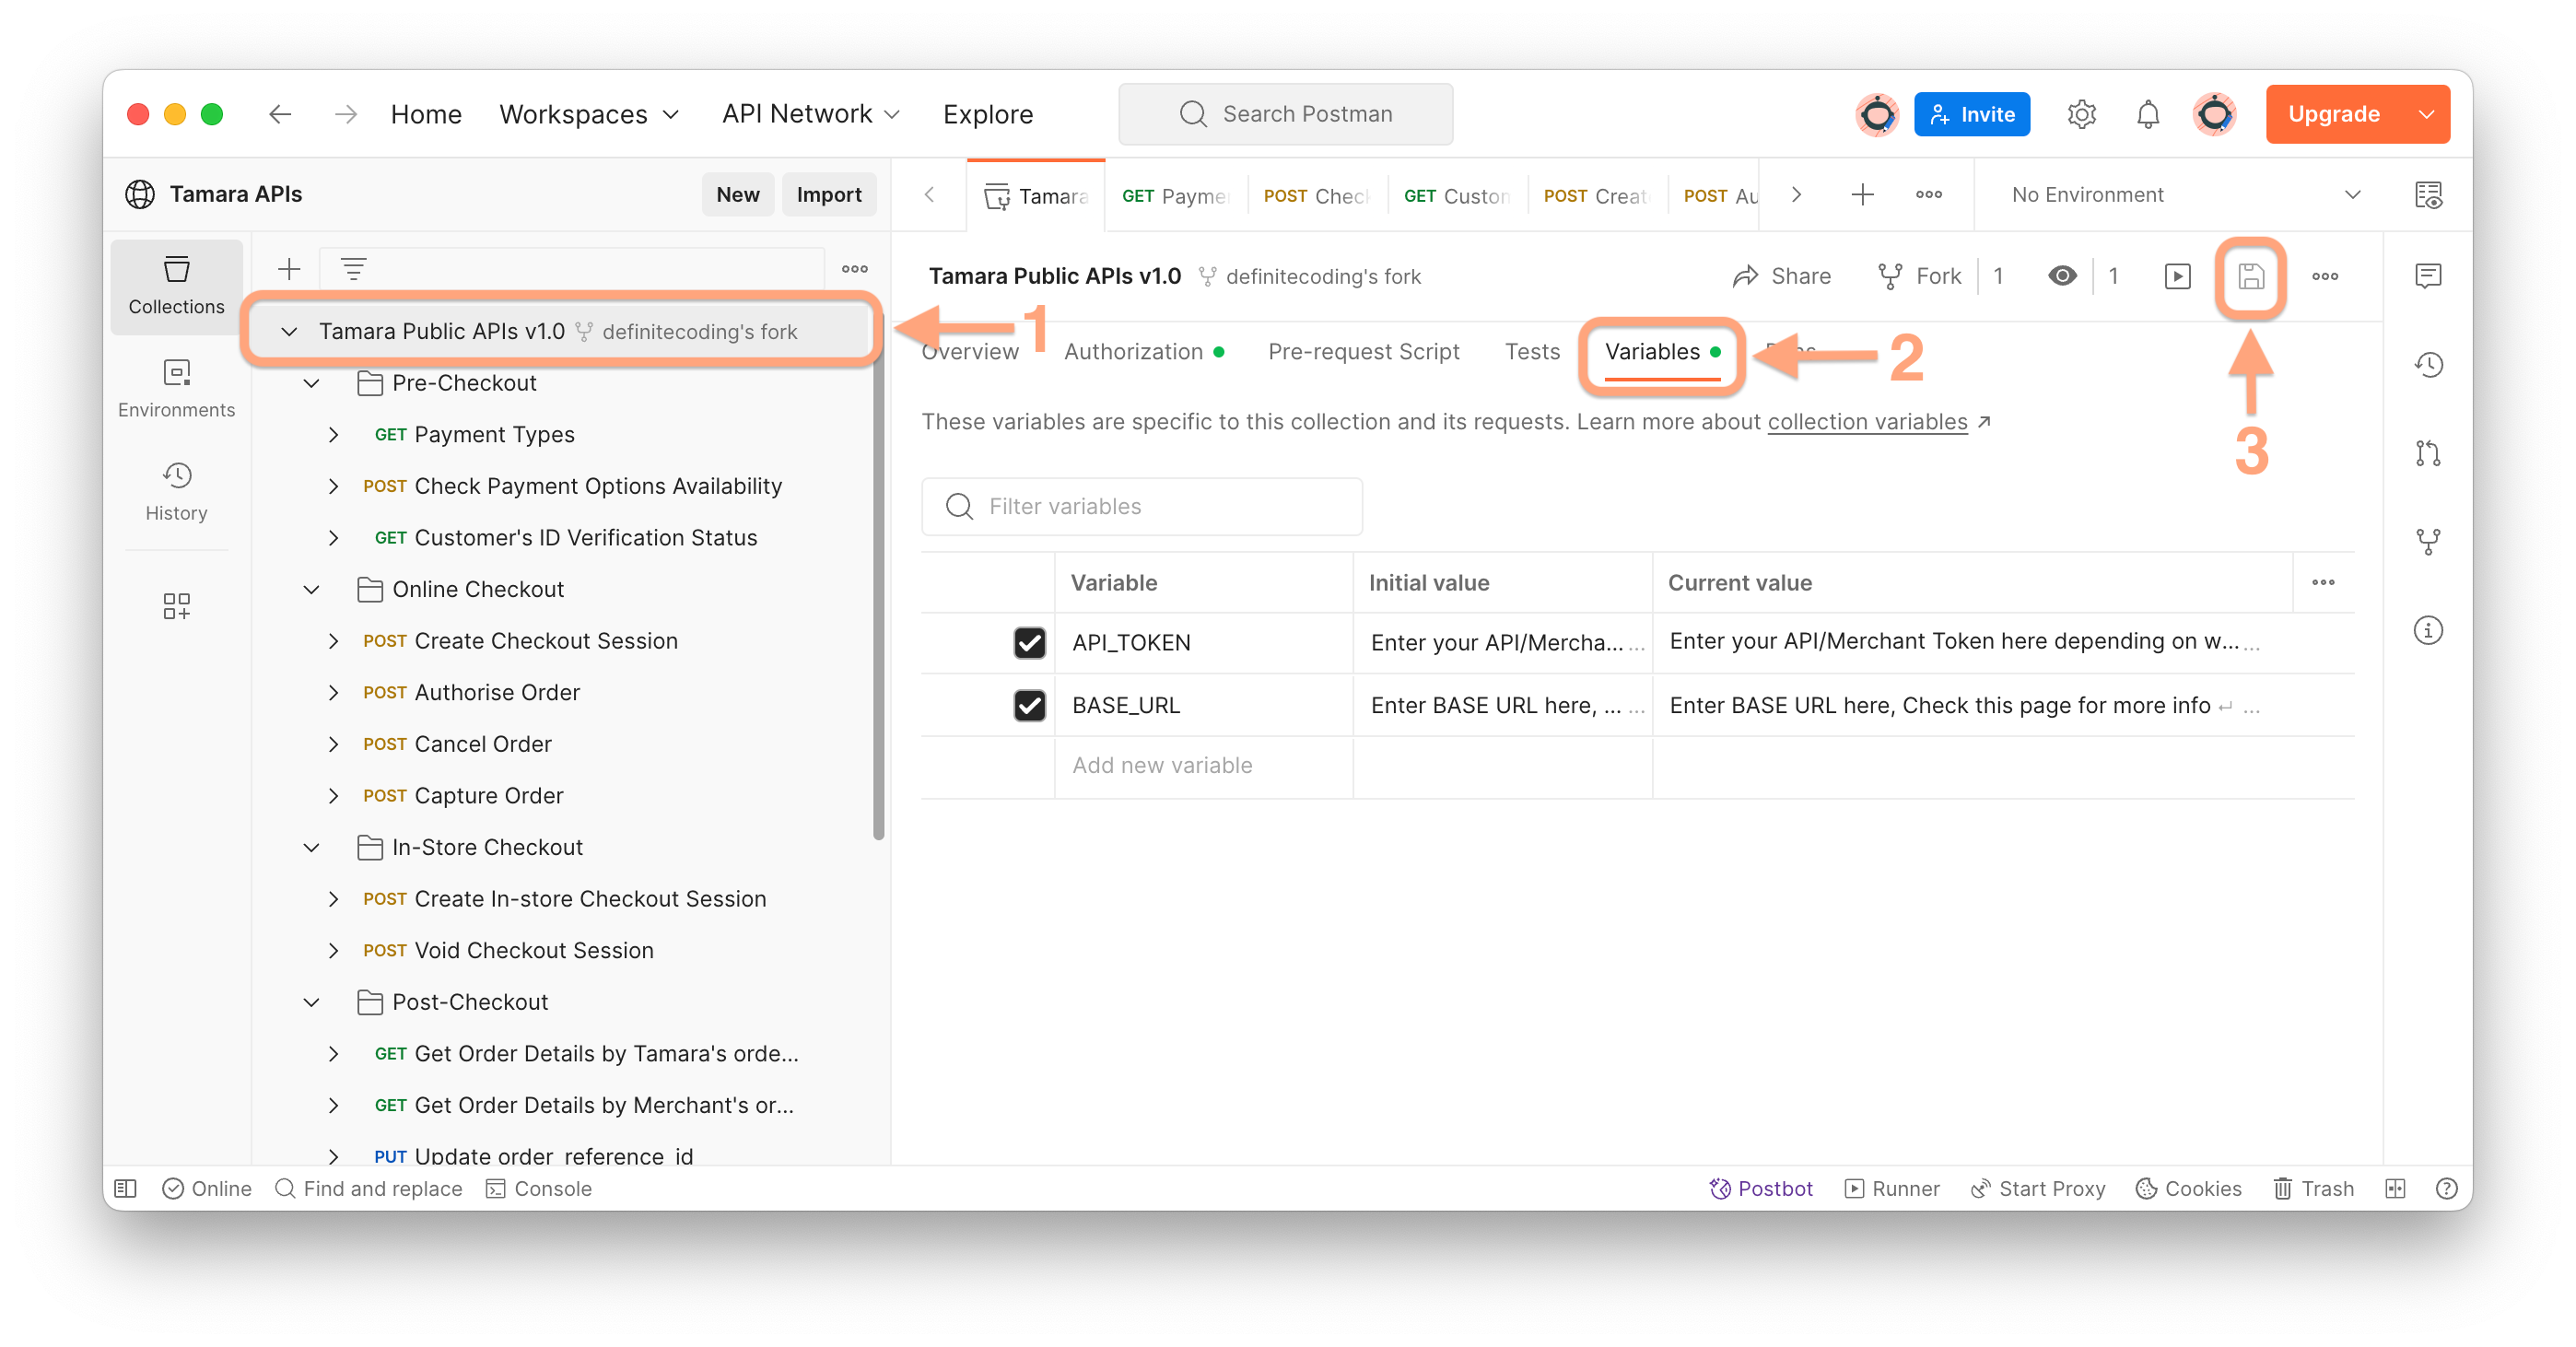Image resolution: width=2576 pixels, height=1347 pixels.
Task: Collapse the Pre-Checkout folder
Action: tap(312, 383)
